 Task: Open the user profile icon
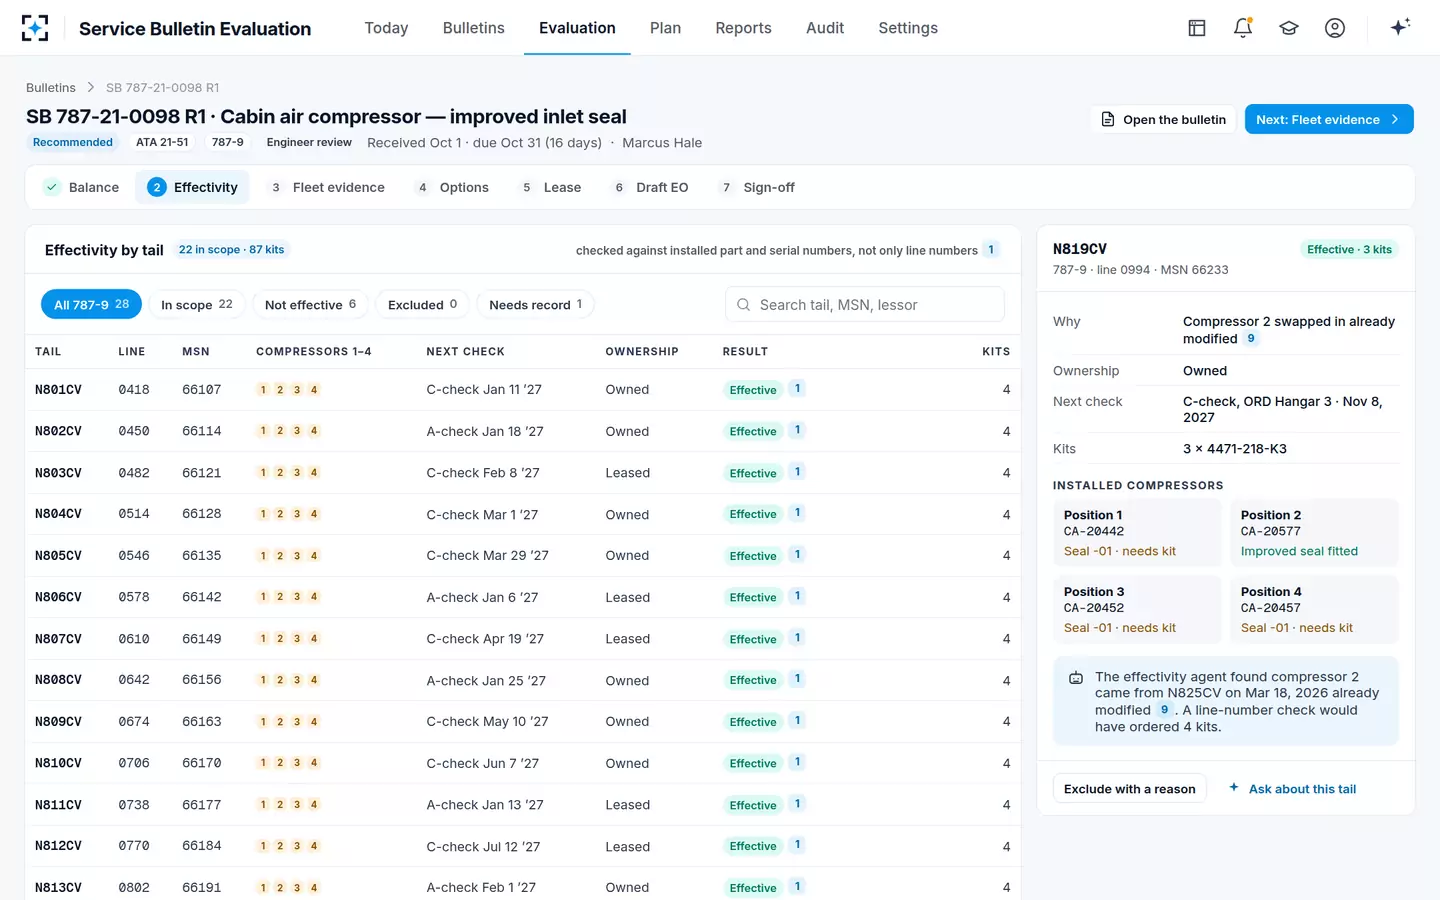point(1335,28)
